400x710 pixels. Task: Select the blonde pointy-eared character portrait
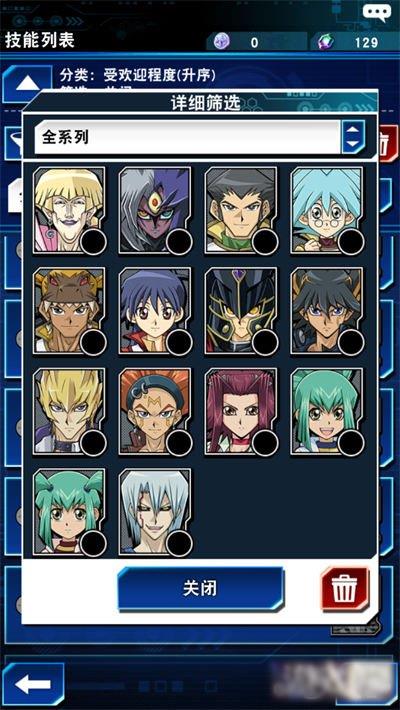[69, 210]
